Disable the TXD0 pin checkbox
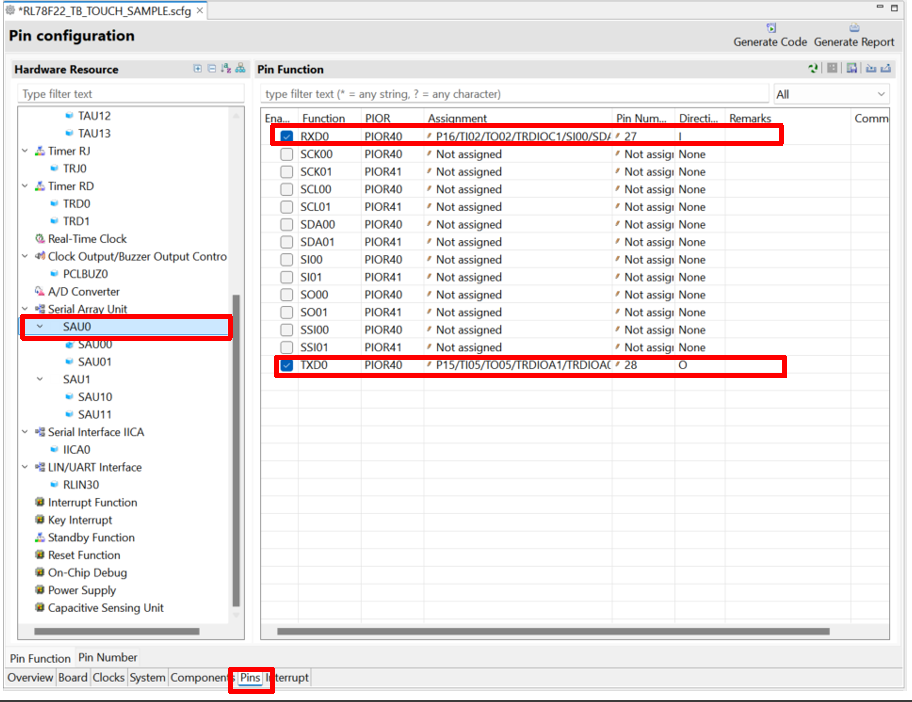912x702 pixels. [x=287, y=366]
